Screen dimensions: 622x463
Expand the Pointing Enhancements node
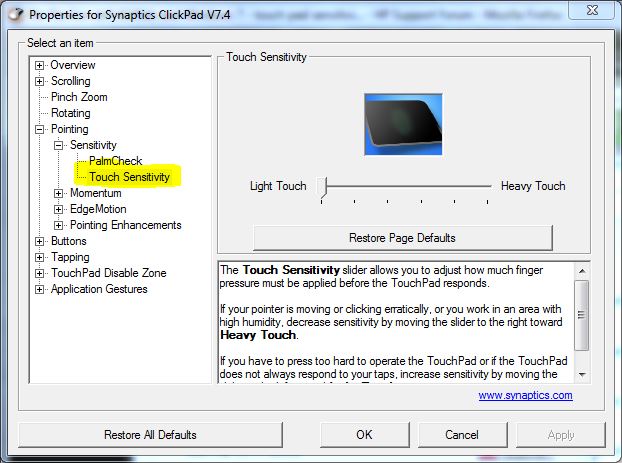[x=58, y=225]
